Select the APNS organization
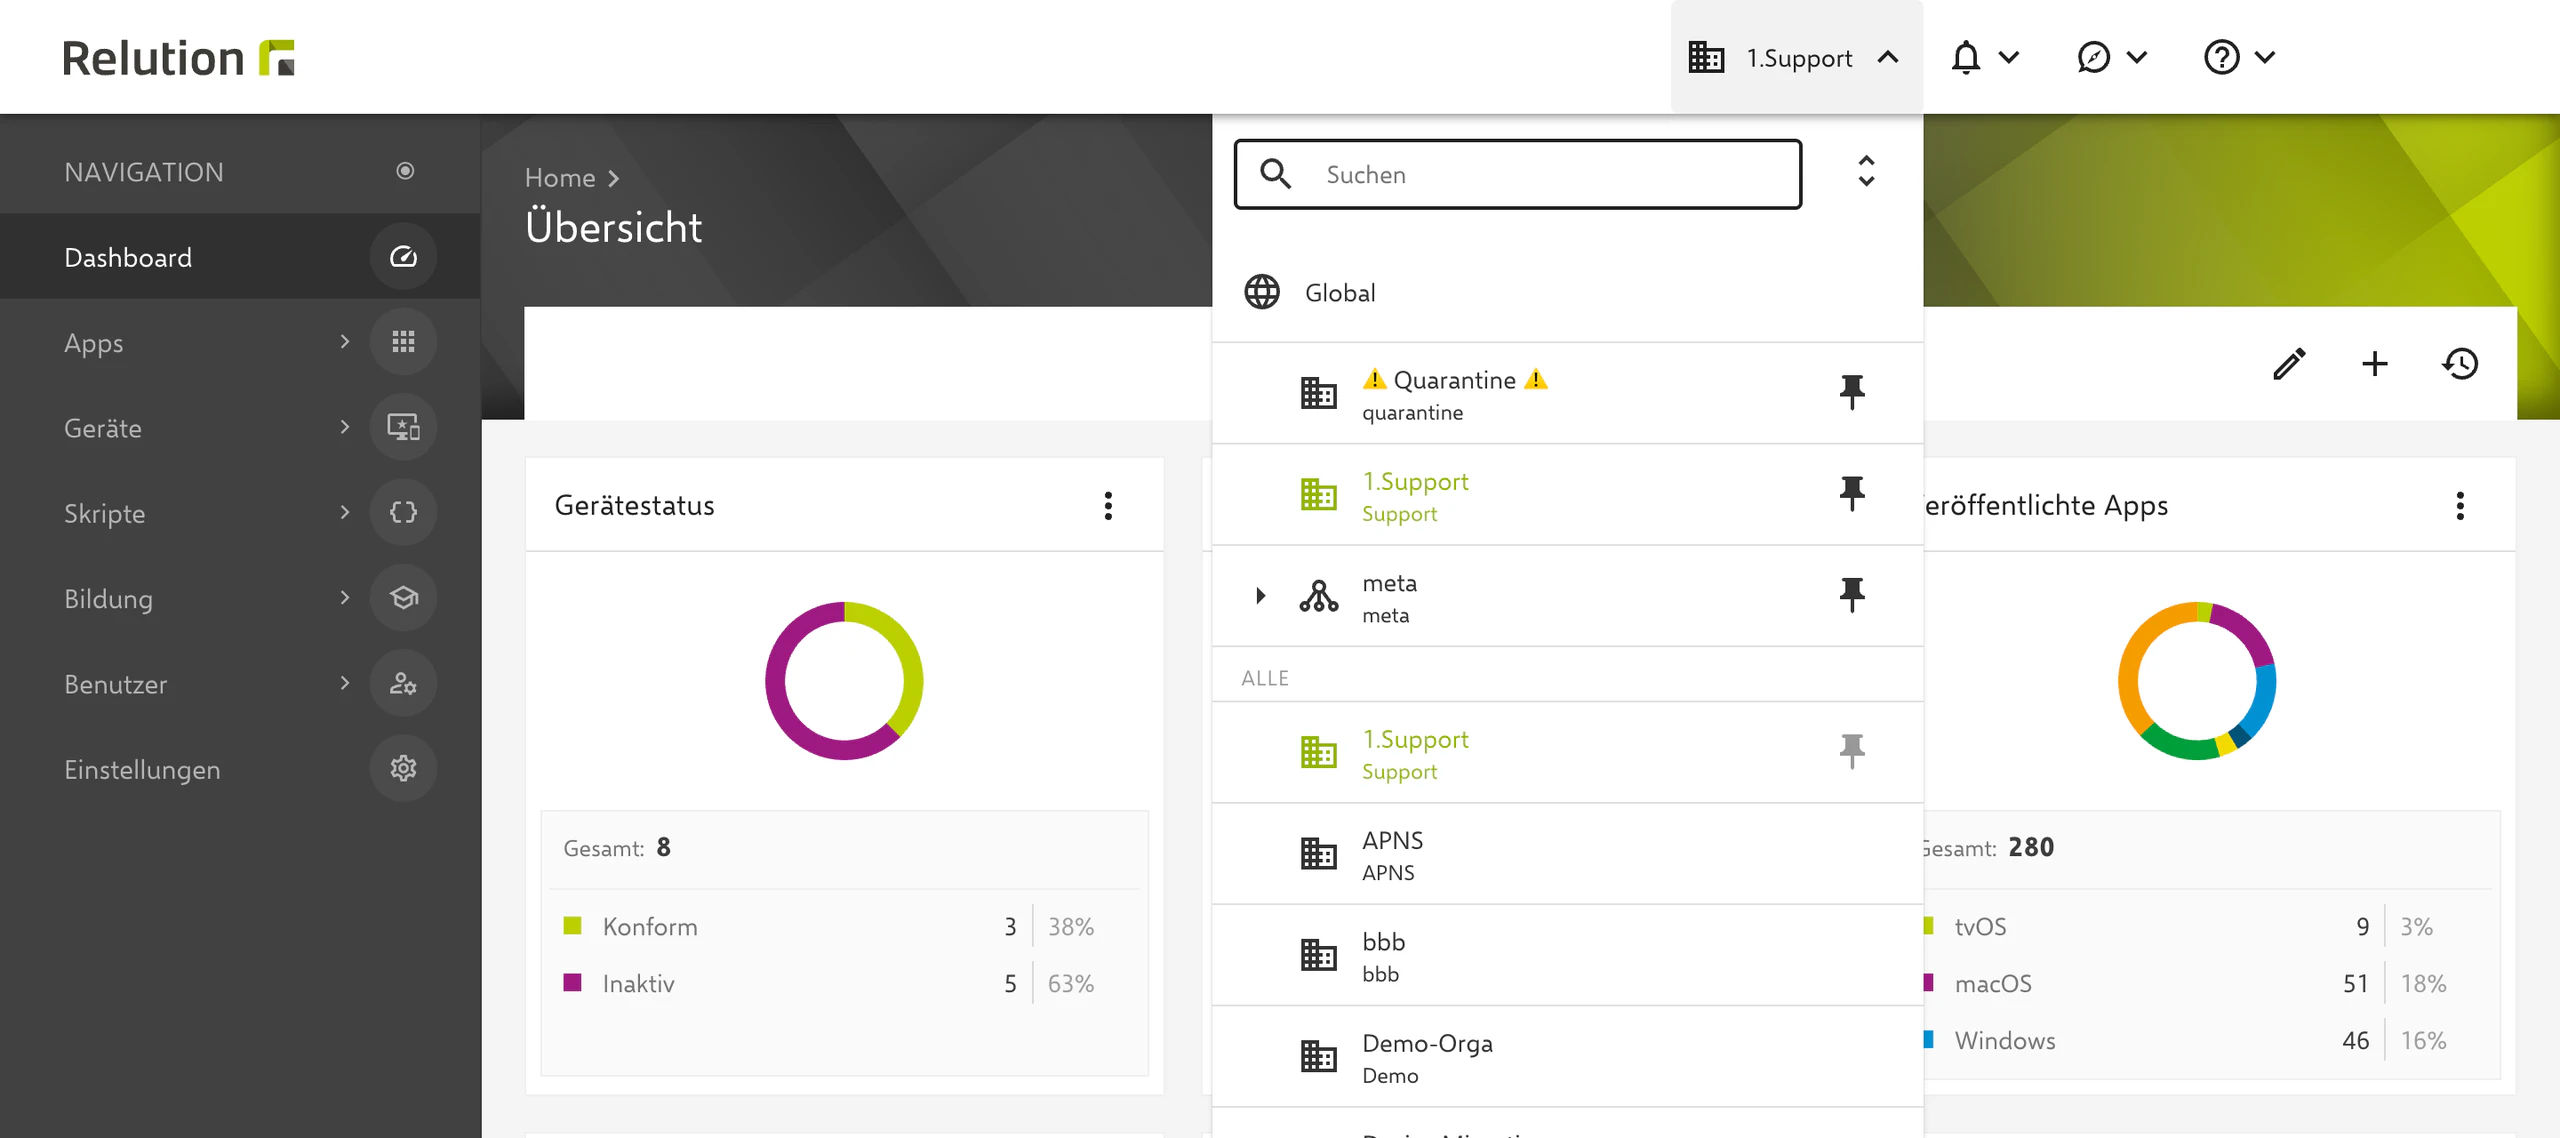This screenshot has width=2560, height=1138. [x=1568, y=854]
